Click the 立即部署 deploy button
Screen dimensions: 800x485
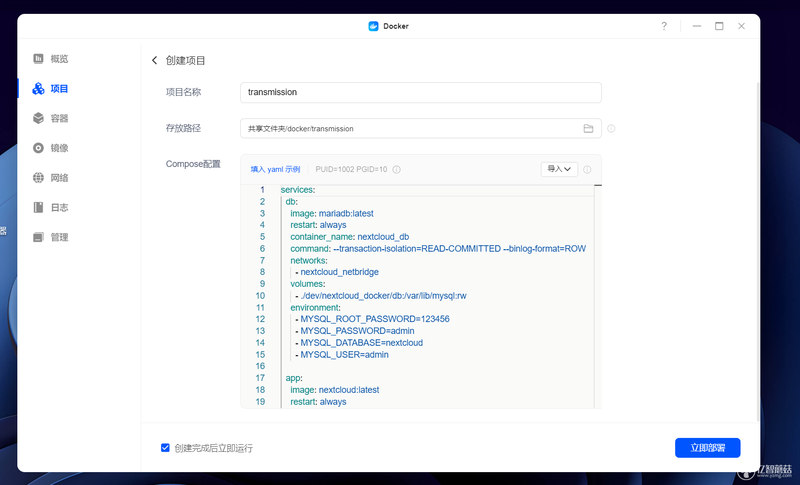708,448
